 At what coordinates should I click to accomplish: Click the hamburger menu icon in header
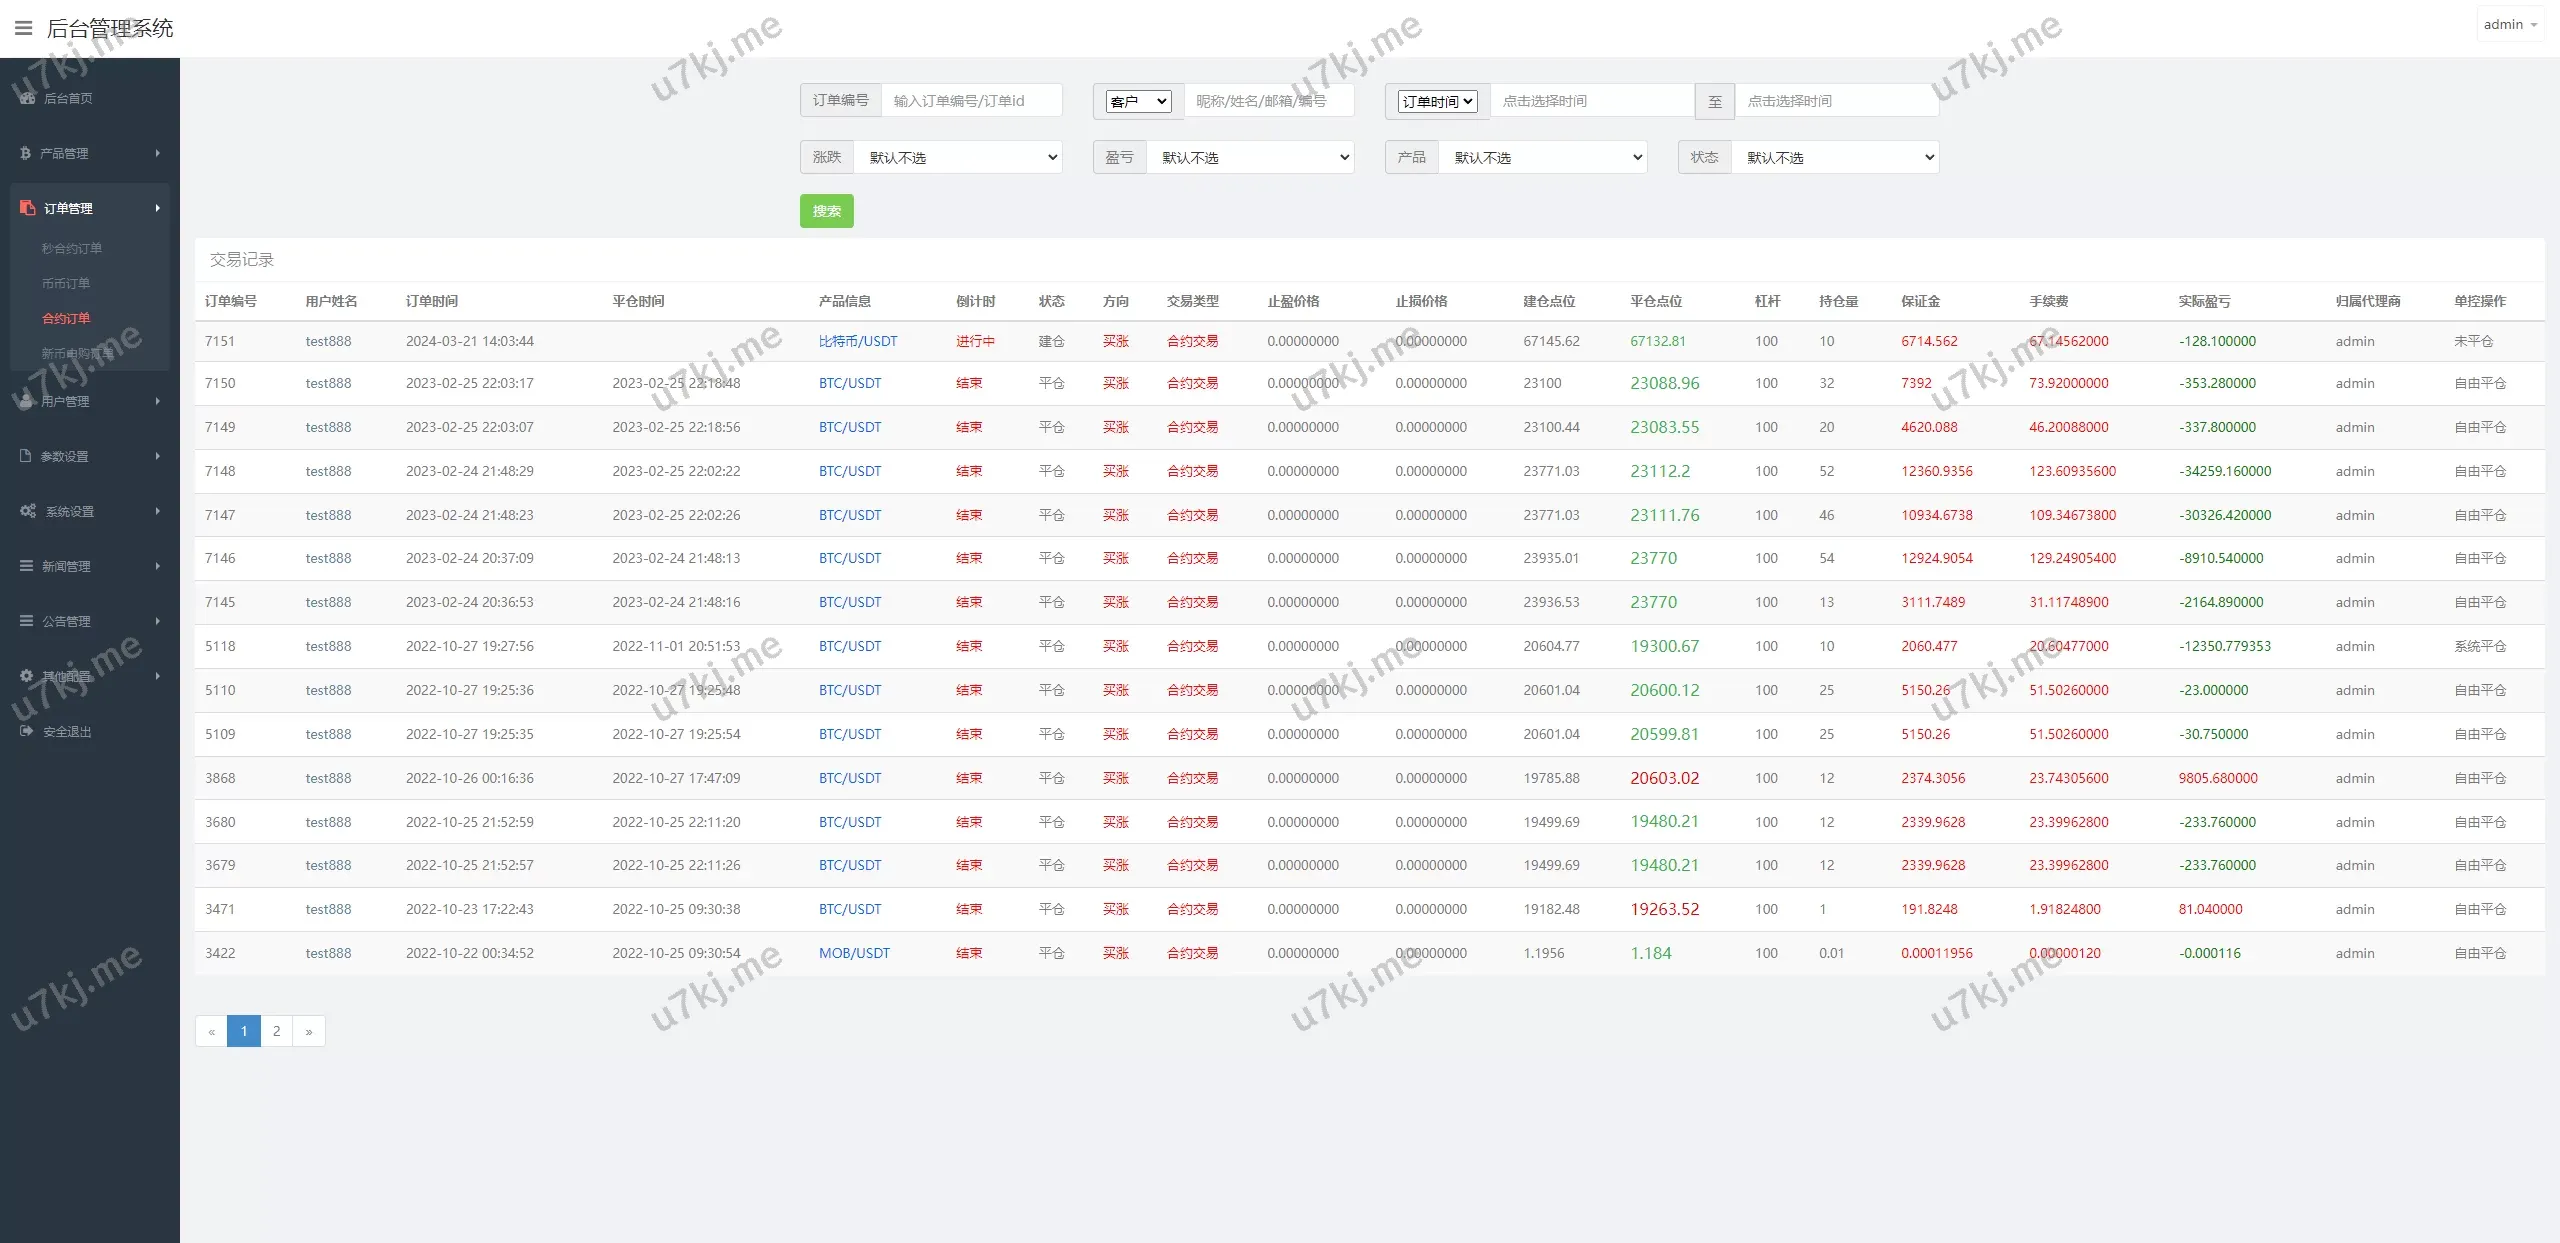[x=23, y=28]
